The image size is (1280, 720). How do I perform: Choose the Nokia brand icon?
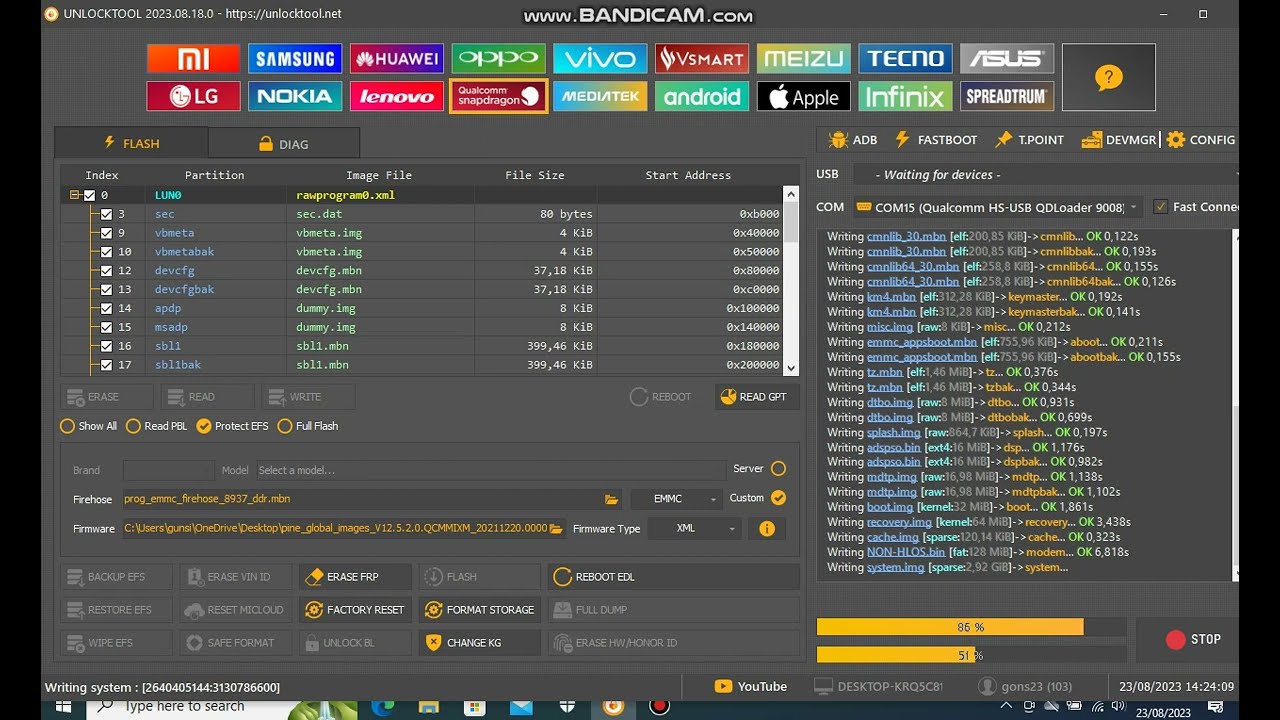click(295, 96)
